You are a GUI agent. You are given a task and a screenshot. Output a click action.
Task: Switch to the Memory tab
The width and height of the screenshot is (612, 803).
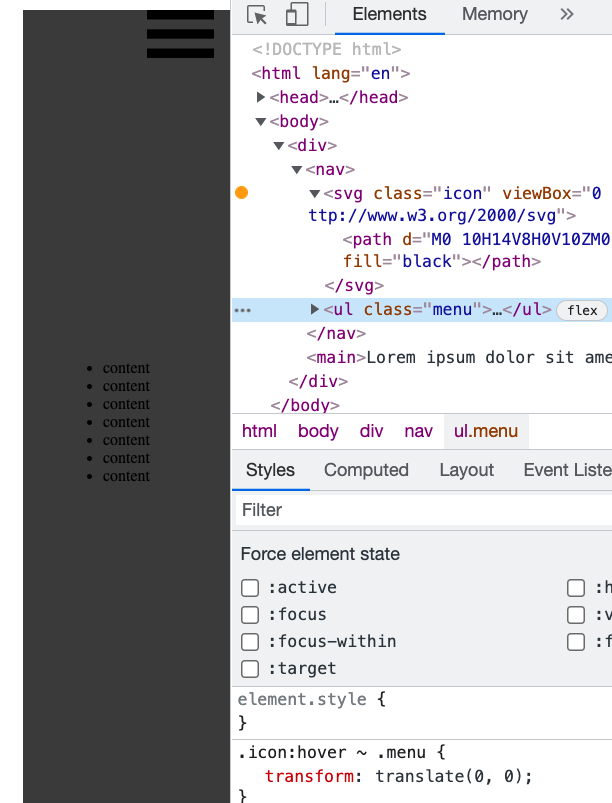pyautogui.click(x=495, y=14)
